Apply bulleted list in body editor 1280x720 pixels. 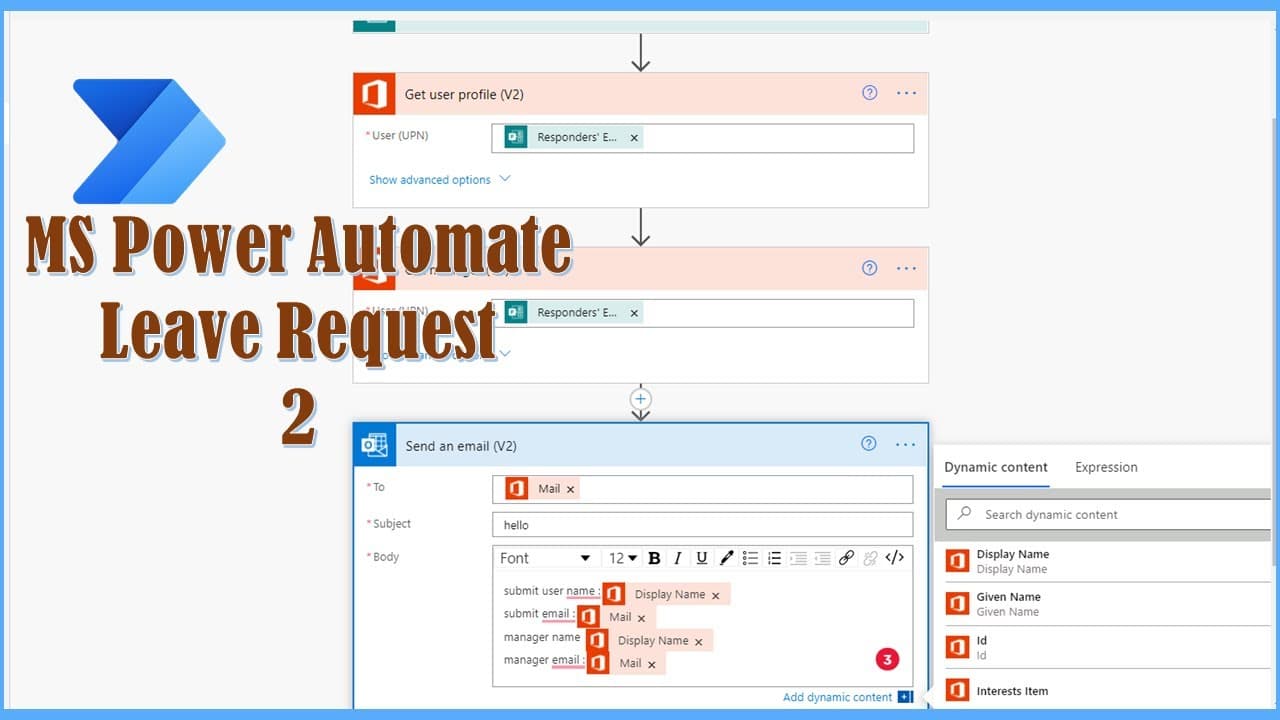[750, 558]
